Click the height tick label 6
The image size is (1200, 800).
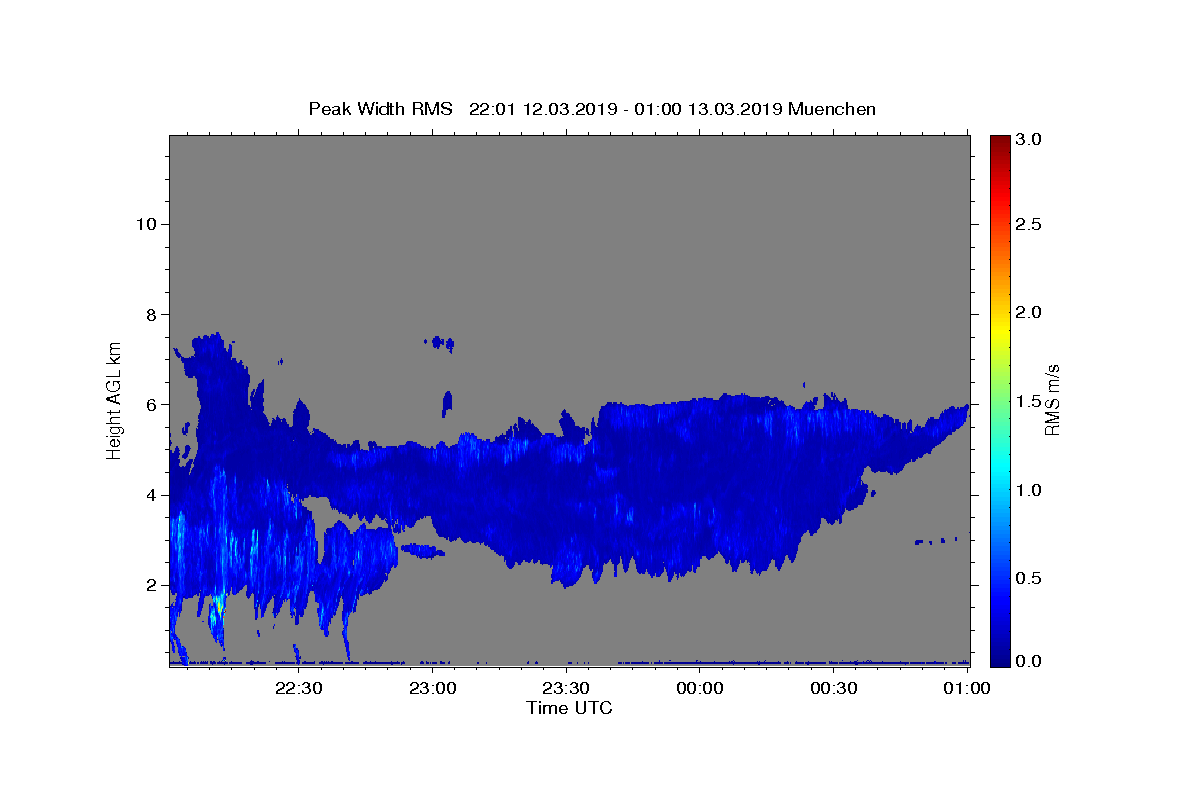click(151, 404)
